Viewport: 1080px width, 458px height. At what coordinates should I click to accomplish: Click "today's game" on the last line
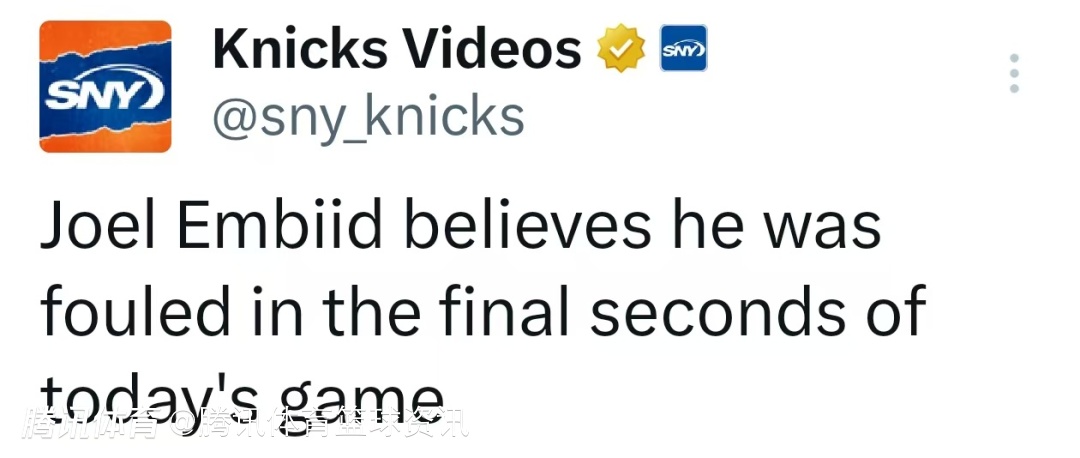click(240, 394)
